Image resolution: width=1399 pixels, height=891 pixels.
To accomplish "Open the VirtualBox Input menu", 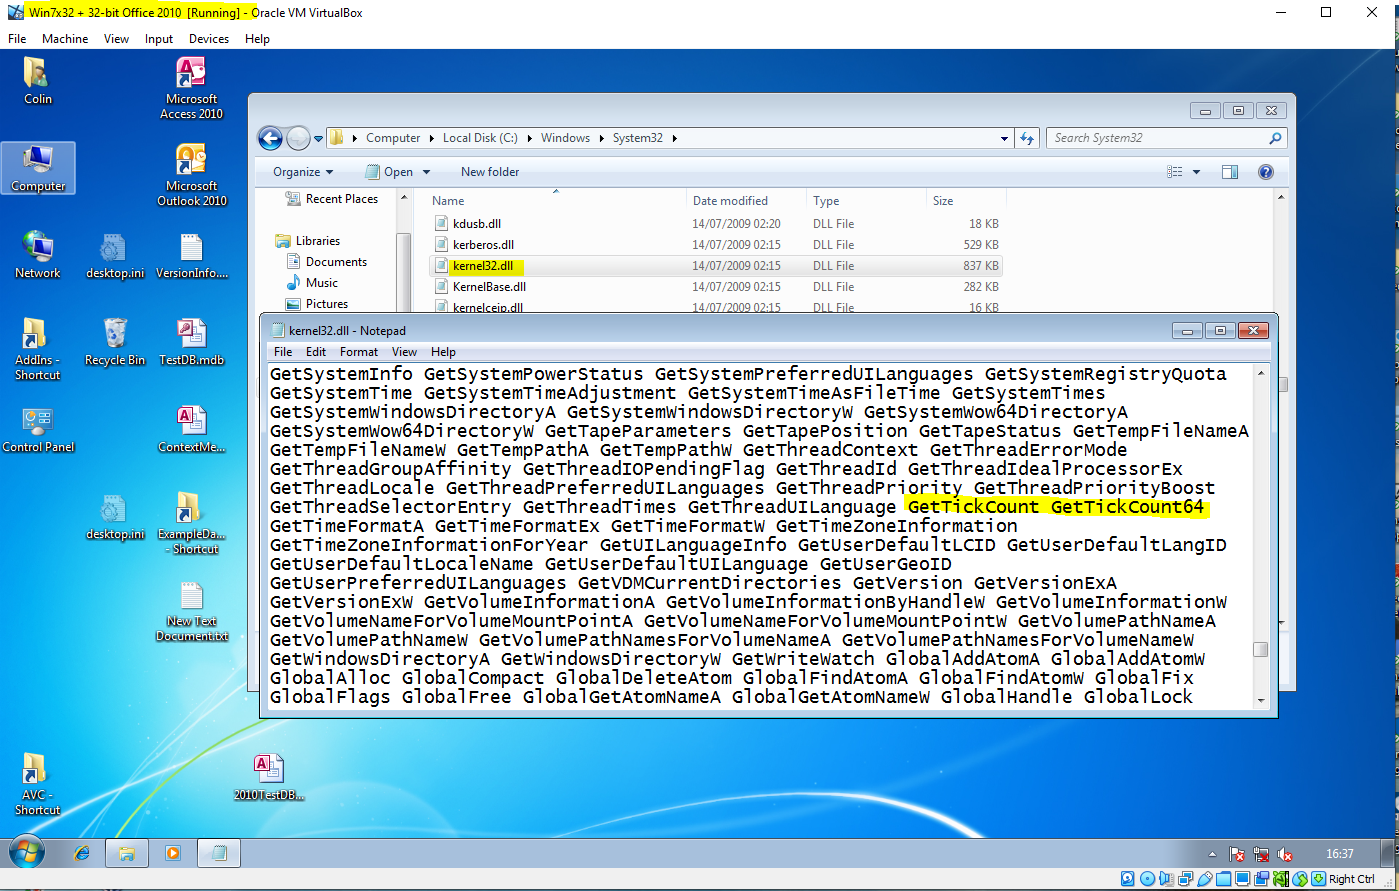I will (159, 39).
